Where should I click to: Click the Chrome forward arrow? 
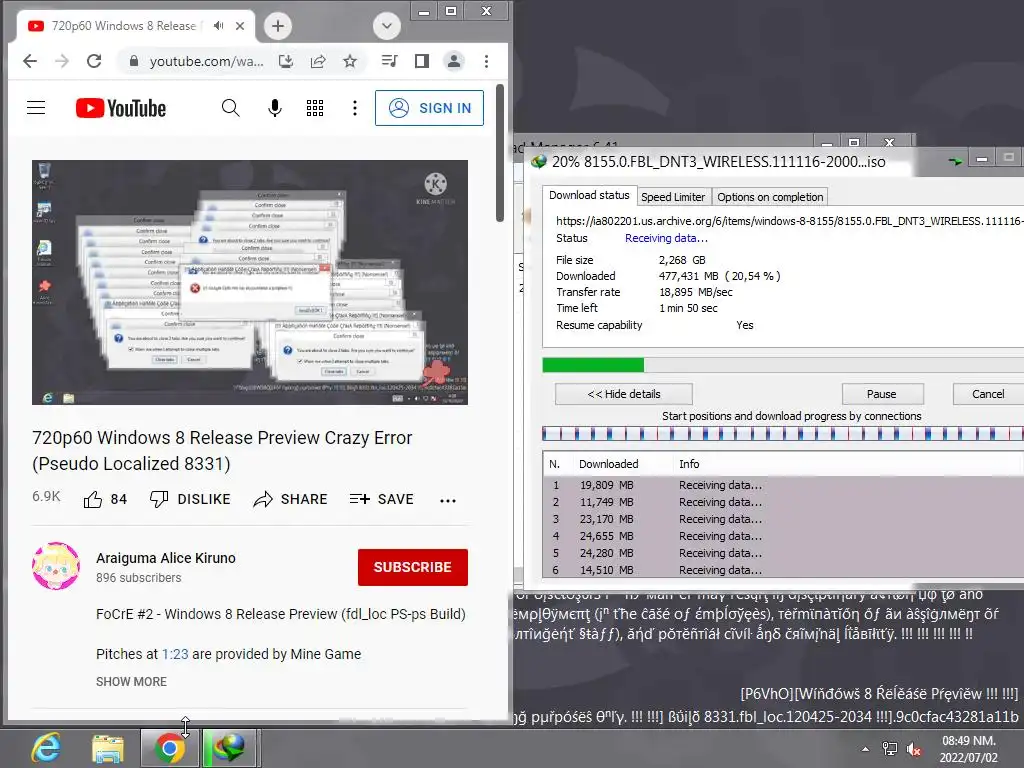click(x=62, y=61)
